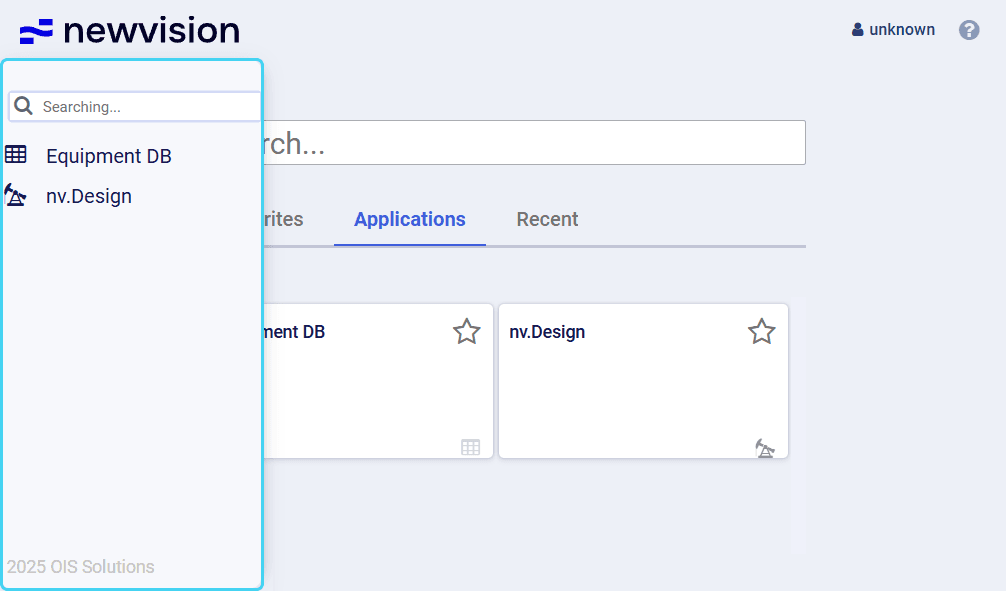Switch to the Recent tab

[547, 219]
